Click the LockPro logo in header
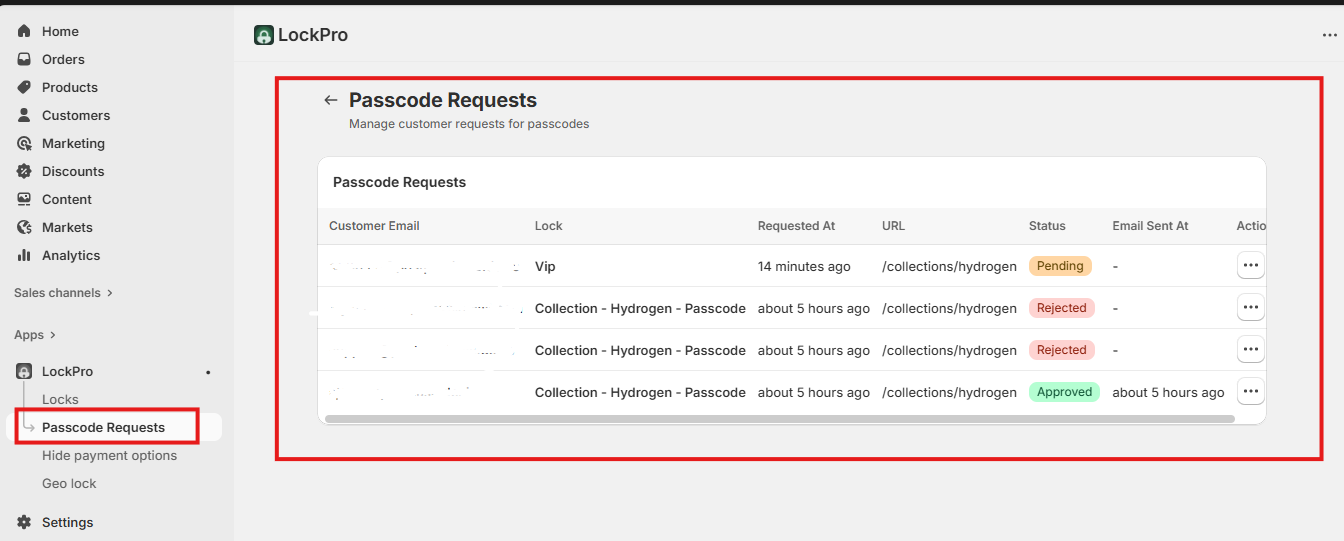The width and height of the screenshot is (1344, 541). click(x=263, y=35)
